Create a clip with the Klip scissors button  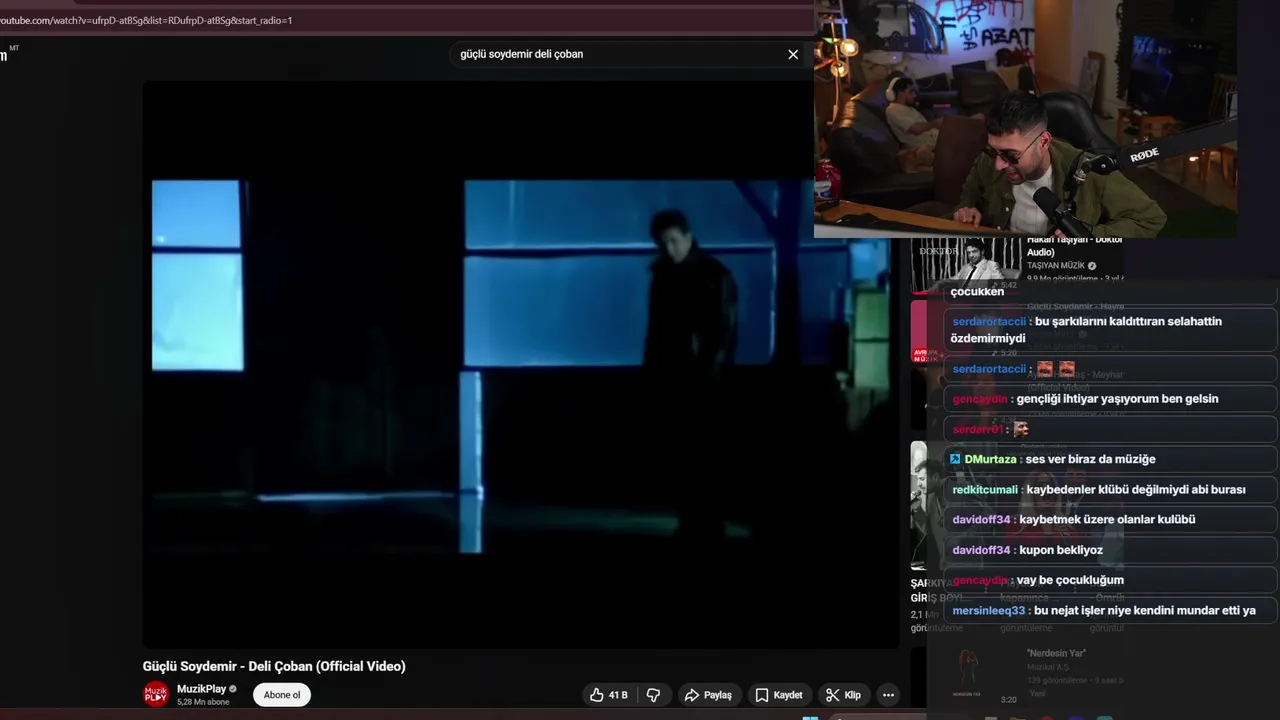pyautogui.click(x=843, y=695)
